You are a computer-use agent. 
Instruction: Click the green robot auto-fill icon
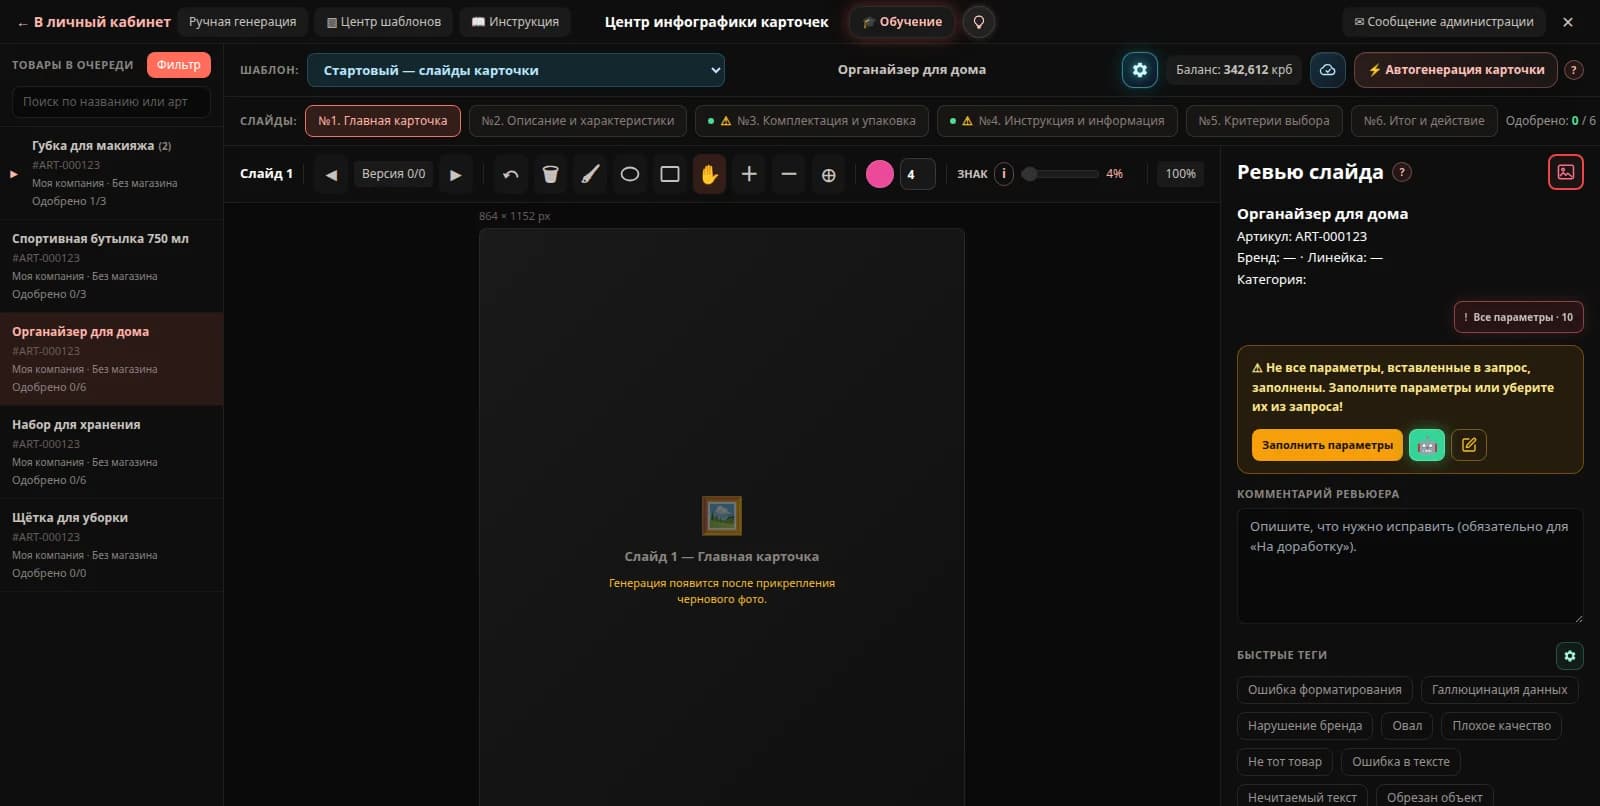pyautogui.click(x=1427, y=445)
